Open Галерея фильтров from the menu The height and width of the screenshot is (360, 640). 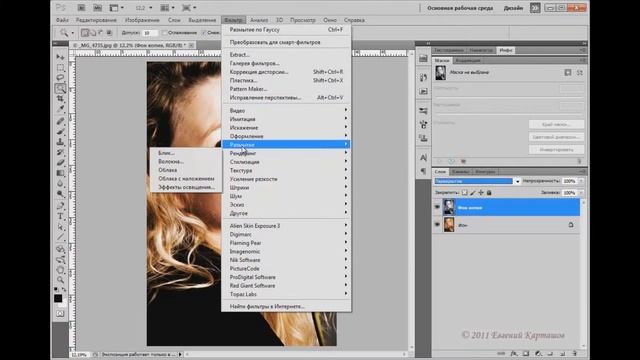(286, 63)
